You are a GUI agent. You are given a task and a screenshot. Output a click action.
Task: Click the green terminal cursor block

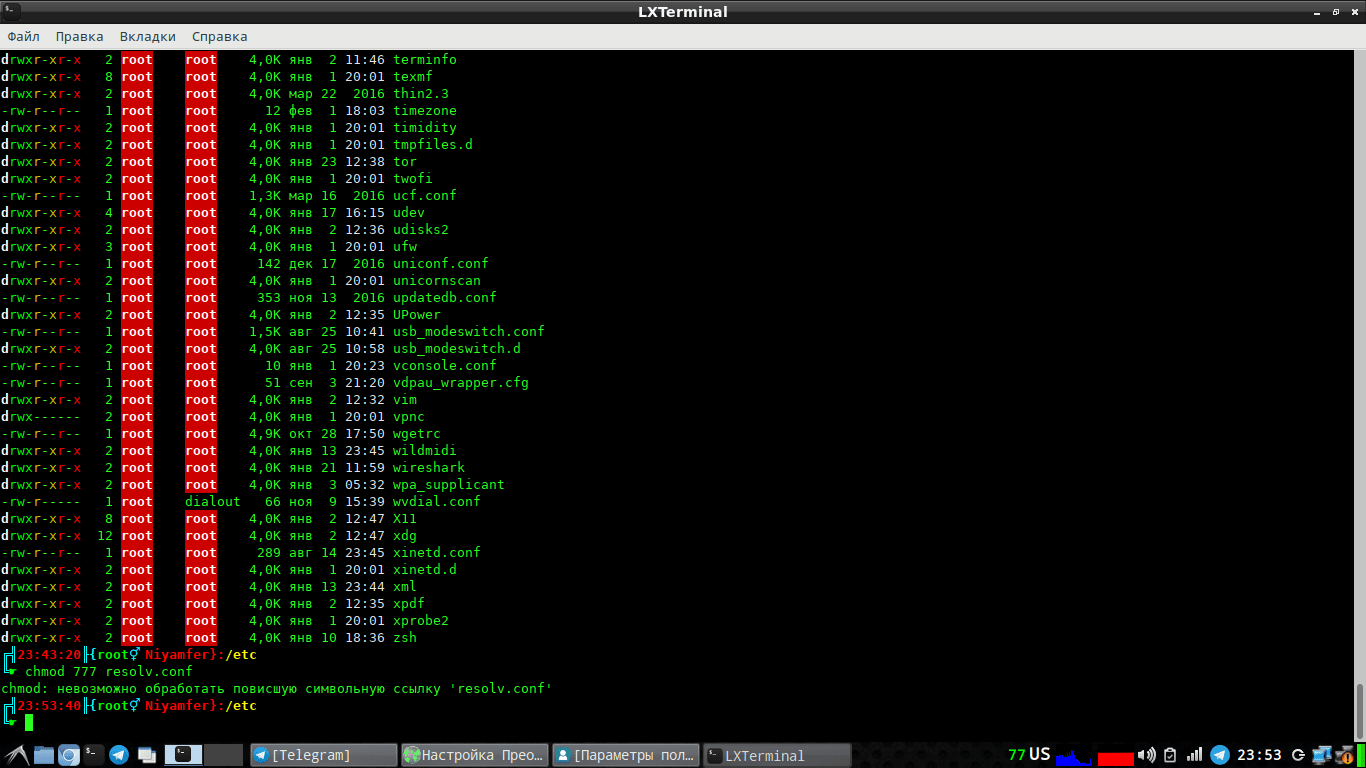pos(29,722)
